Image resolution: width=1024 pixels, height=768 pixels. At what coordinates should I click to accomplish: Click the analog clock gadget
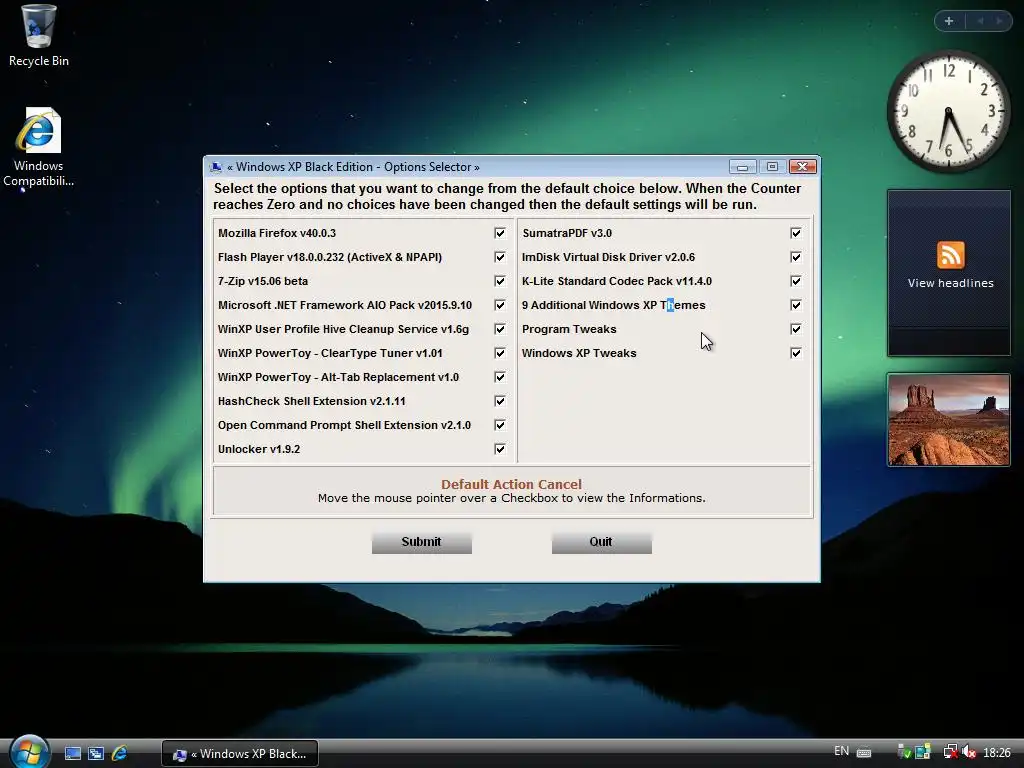coord(948,112)
